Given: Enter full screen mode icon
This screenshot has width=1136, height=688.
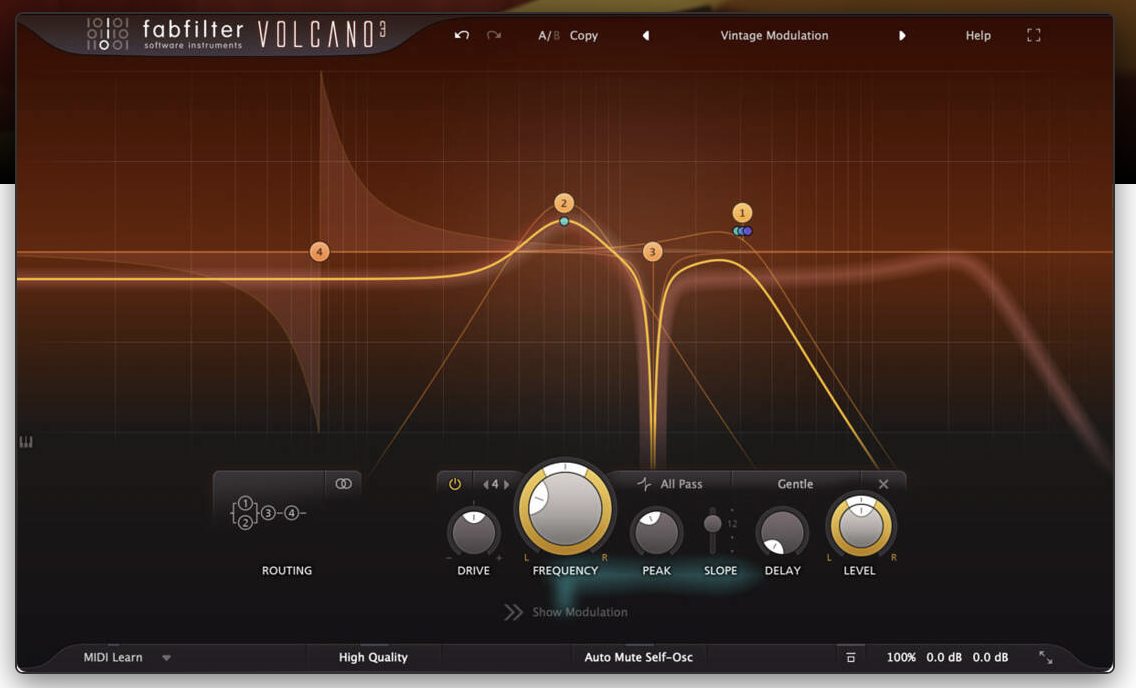Looking at the screenshot, I should 1034,35.
